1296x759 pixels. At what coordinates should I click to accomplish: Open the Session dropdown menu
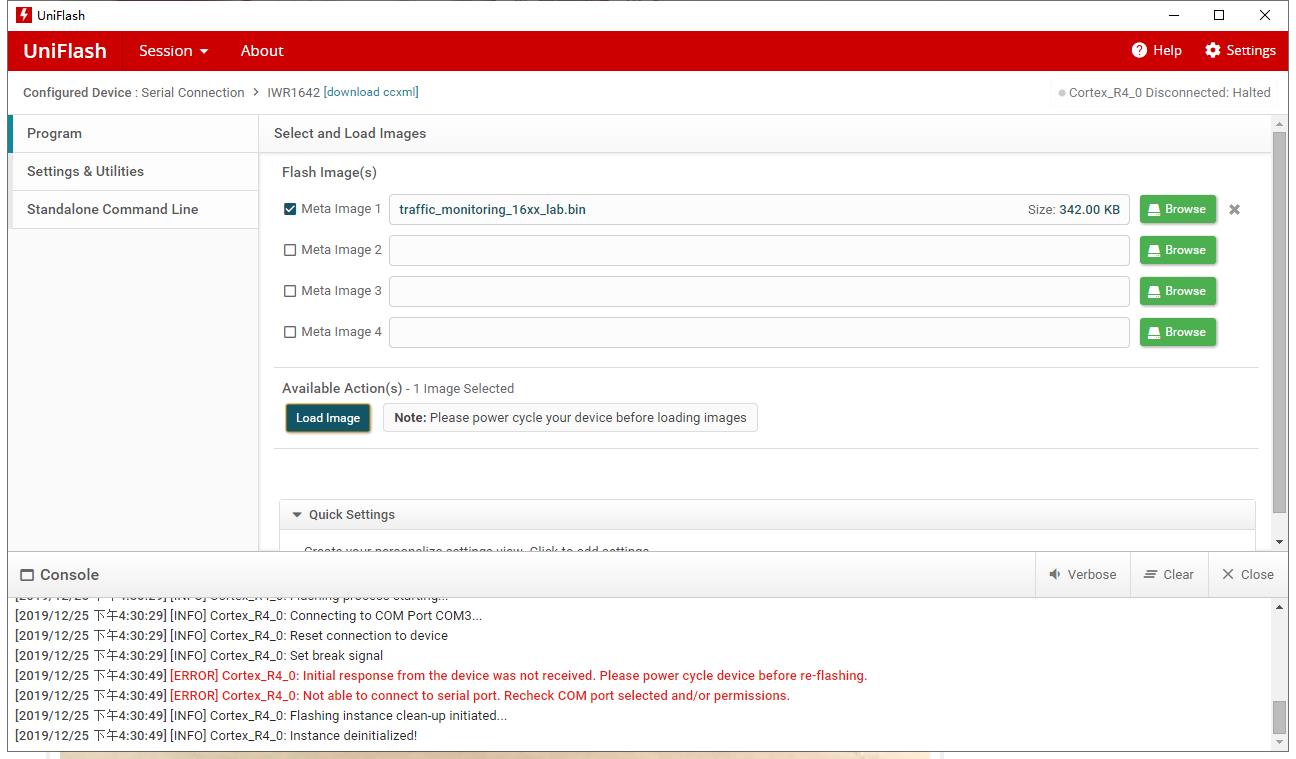click(x=174, y=51)
